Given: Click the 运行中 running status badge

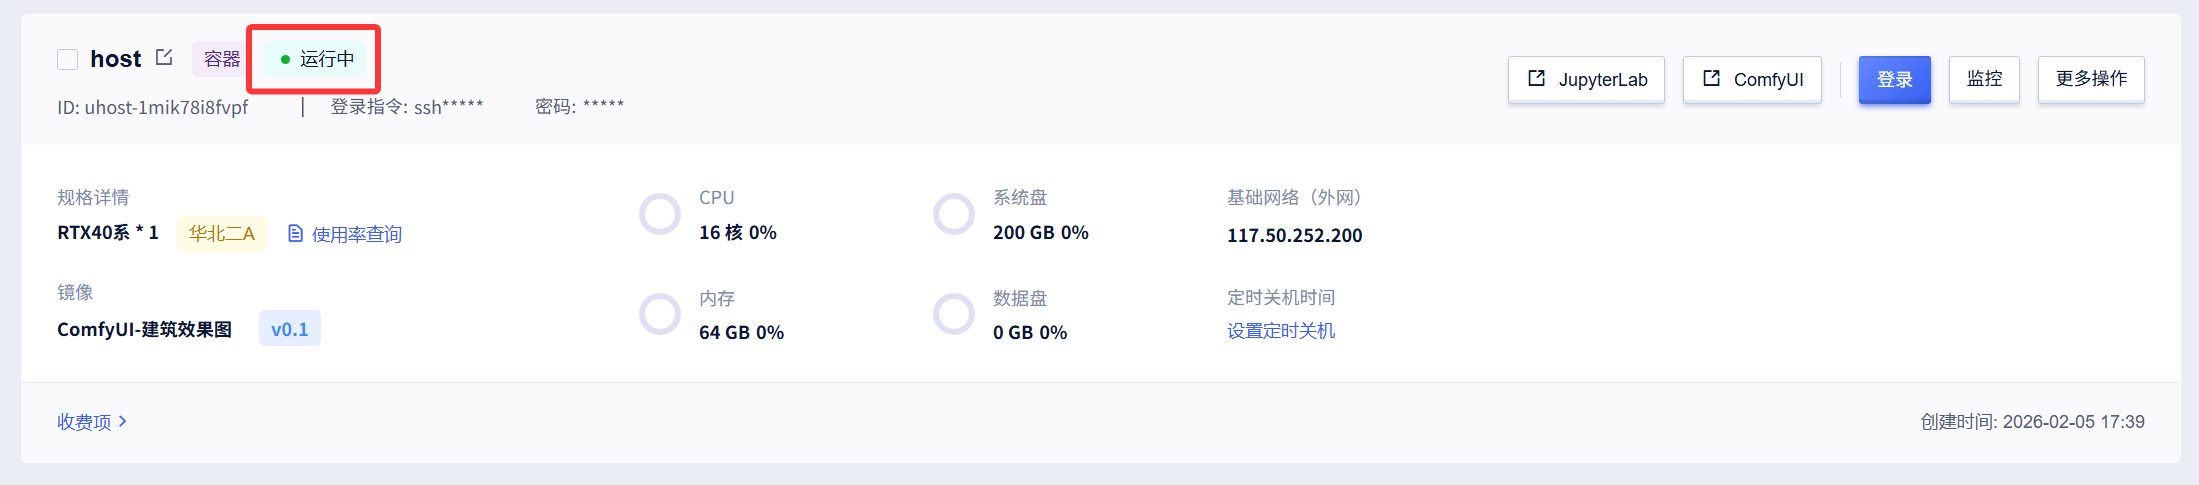Looking at the screenshot, I should [x=316, y=59].
